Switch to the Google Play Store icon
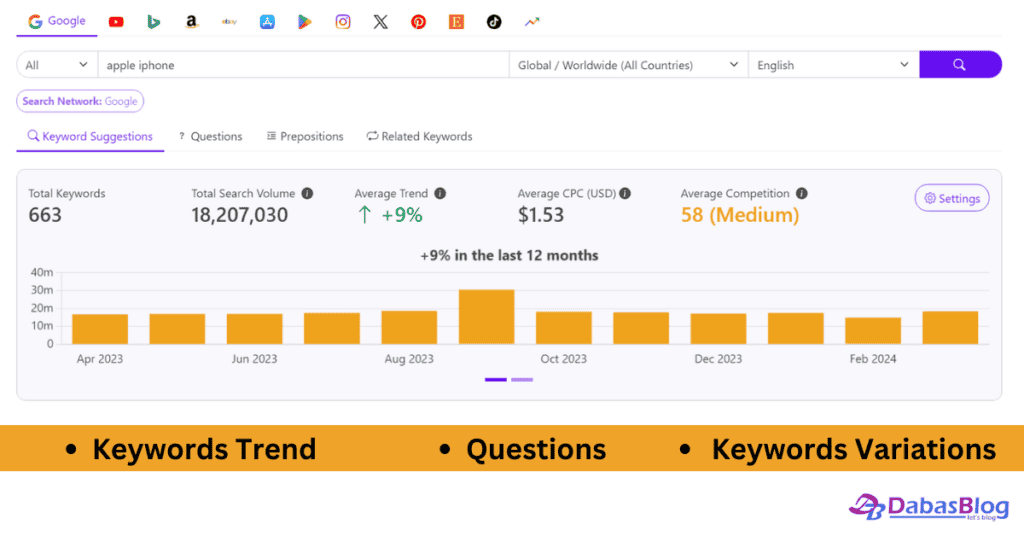The width and height of the screenshot is (1024, 536). [305, 22]
